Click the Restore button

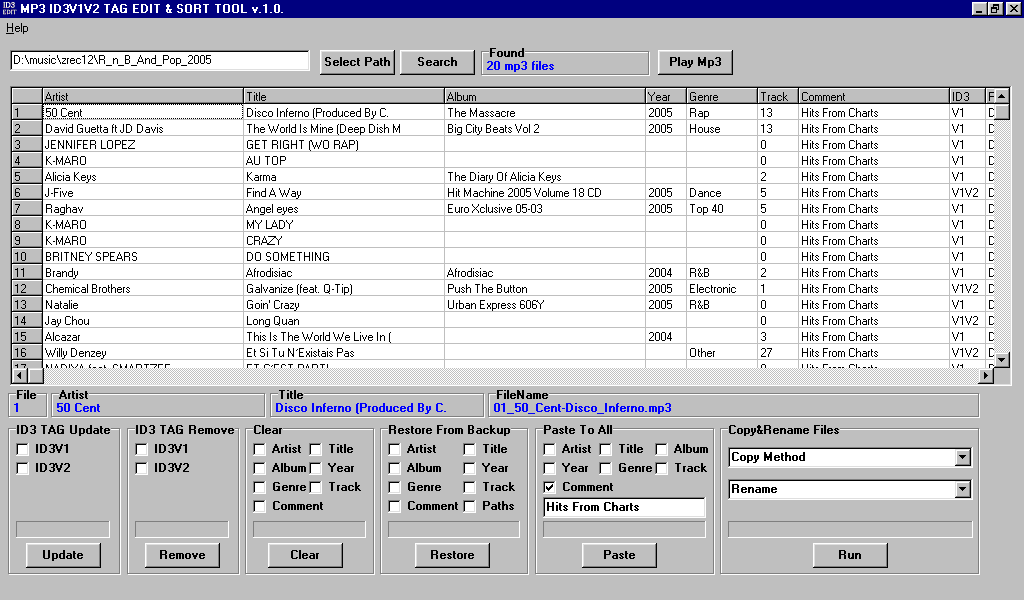point(452,555)
